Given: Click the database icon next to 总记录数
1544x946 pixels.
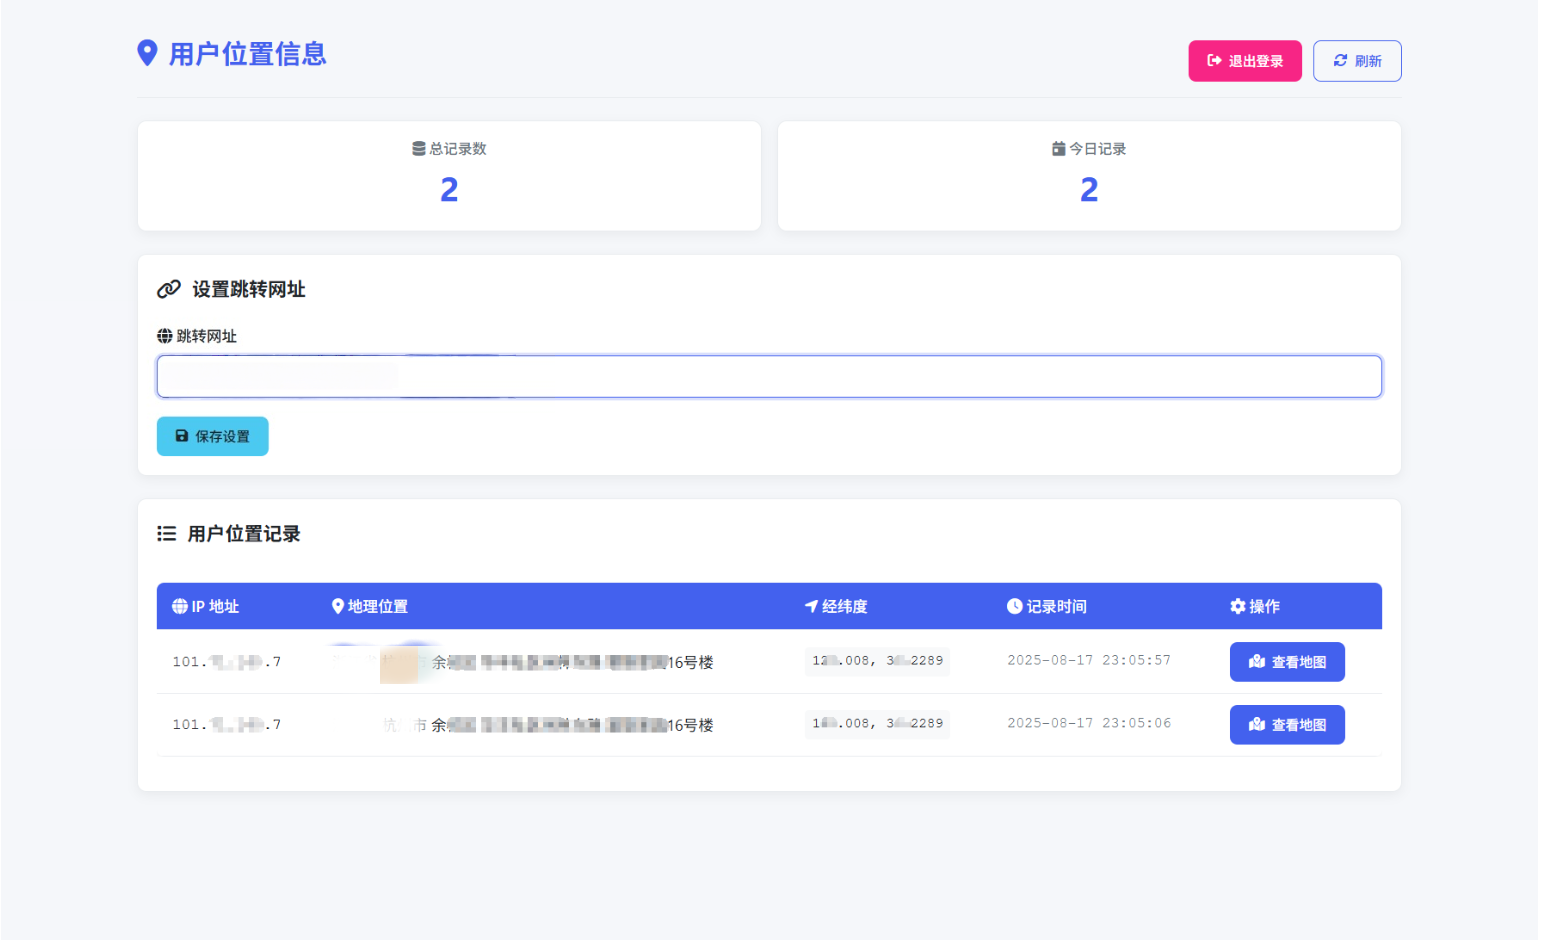Looking at the screenshot, I should 419,149.
